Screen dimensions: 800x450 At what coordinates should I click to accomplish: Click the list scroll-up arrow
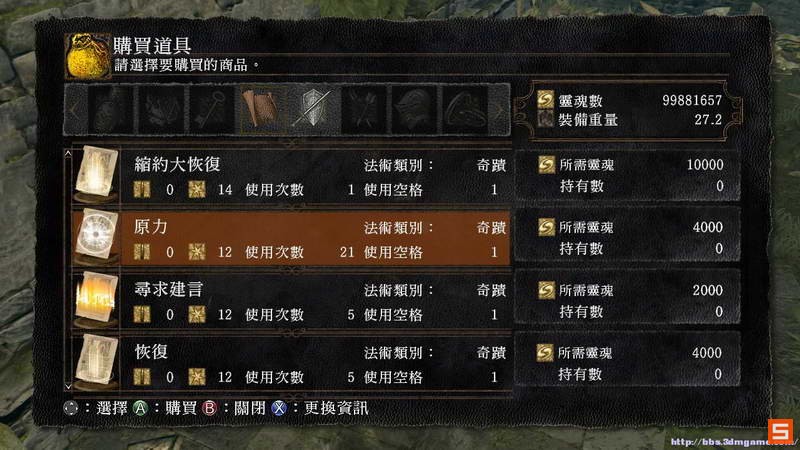(68, 153)
